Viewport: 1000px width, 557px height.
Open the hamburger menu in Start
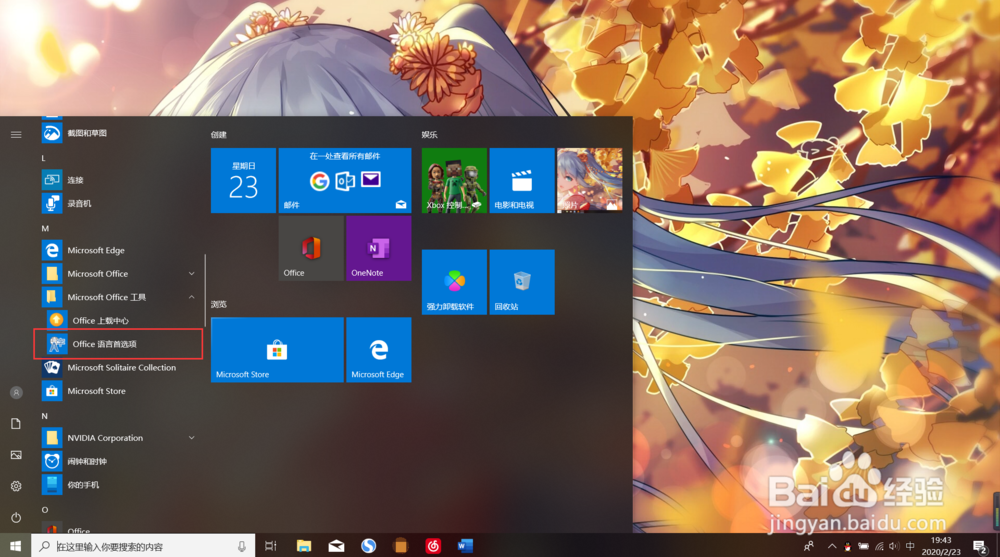[x=16, y=134]
